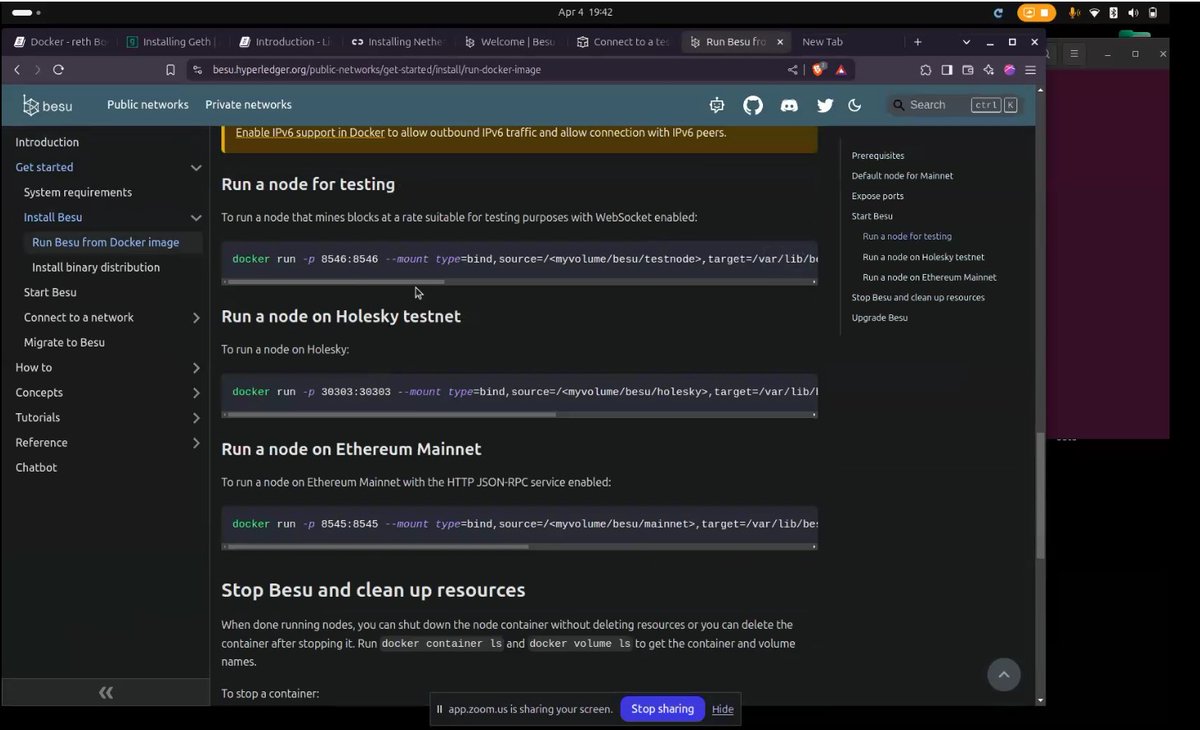Toggle the browser sidebar panel icon
Screen dimensions: 1200x730
[x=947, y=70]
